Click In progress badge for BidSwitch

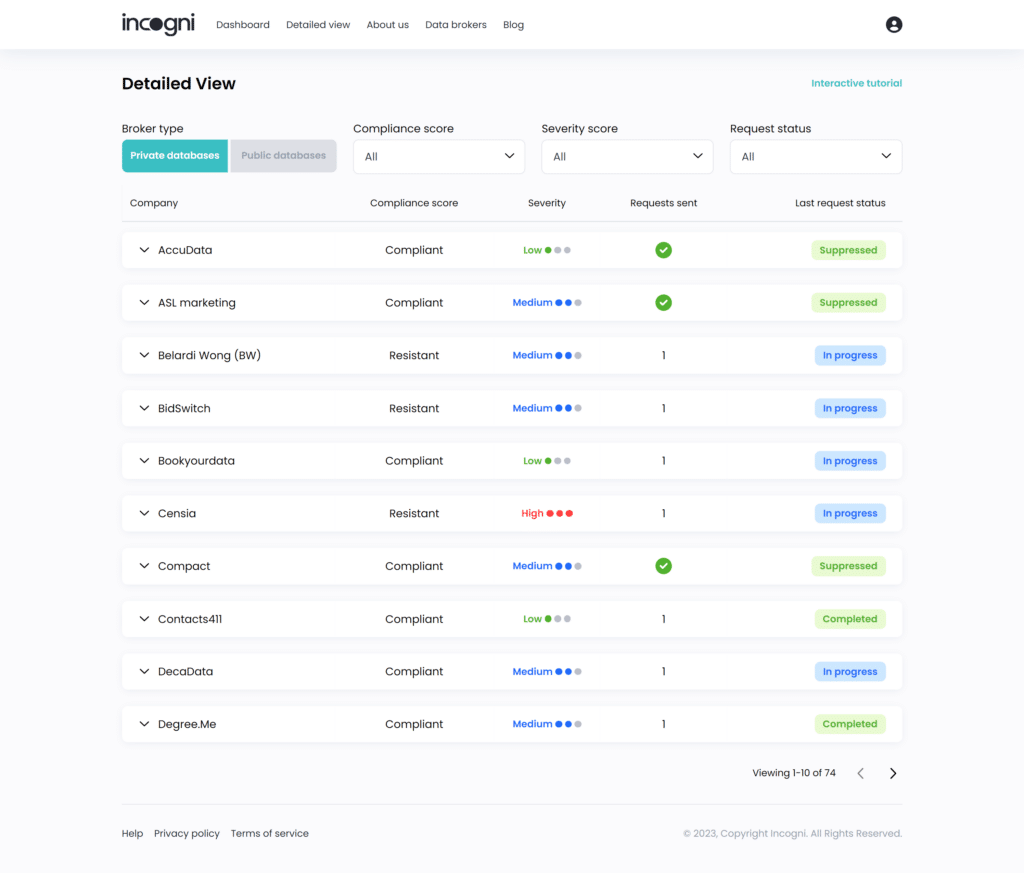click(850, 408)
